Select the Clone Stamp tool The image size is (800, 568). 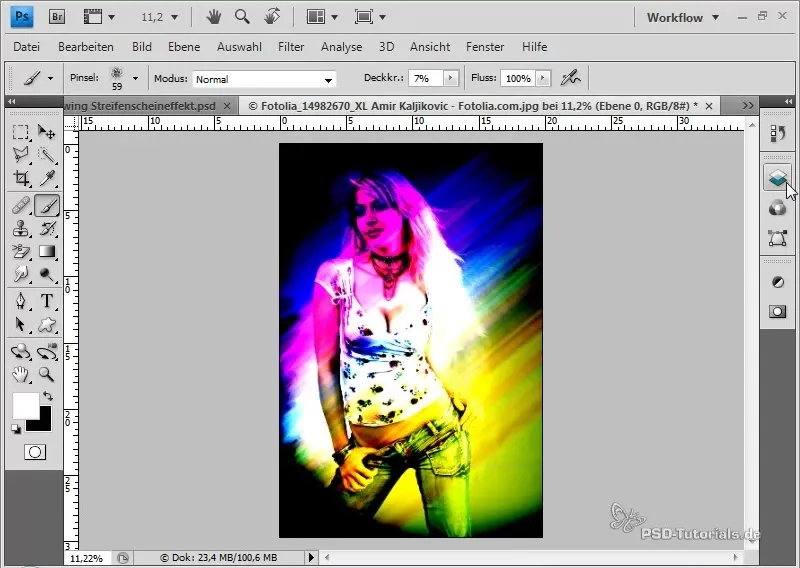pyautogui.click(x=20, y=229)
